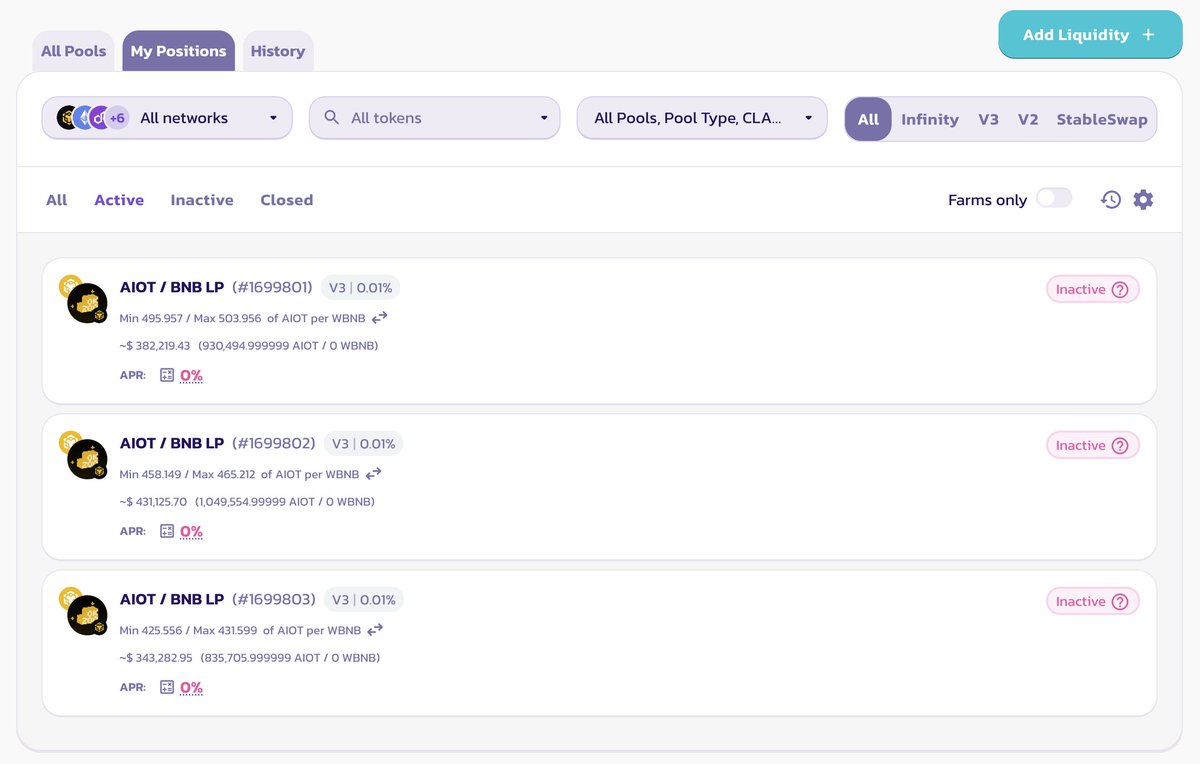
Task: Expand the All tokens dropdown arrow
Action: tap(544, 118)
